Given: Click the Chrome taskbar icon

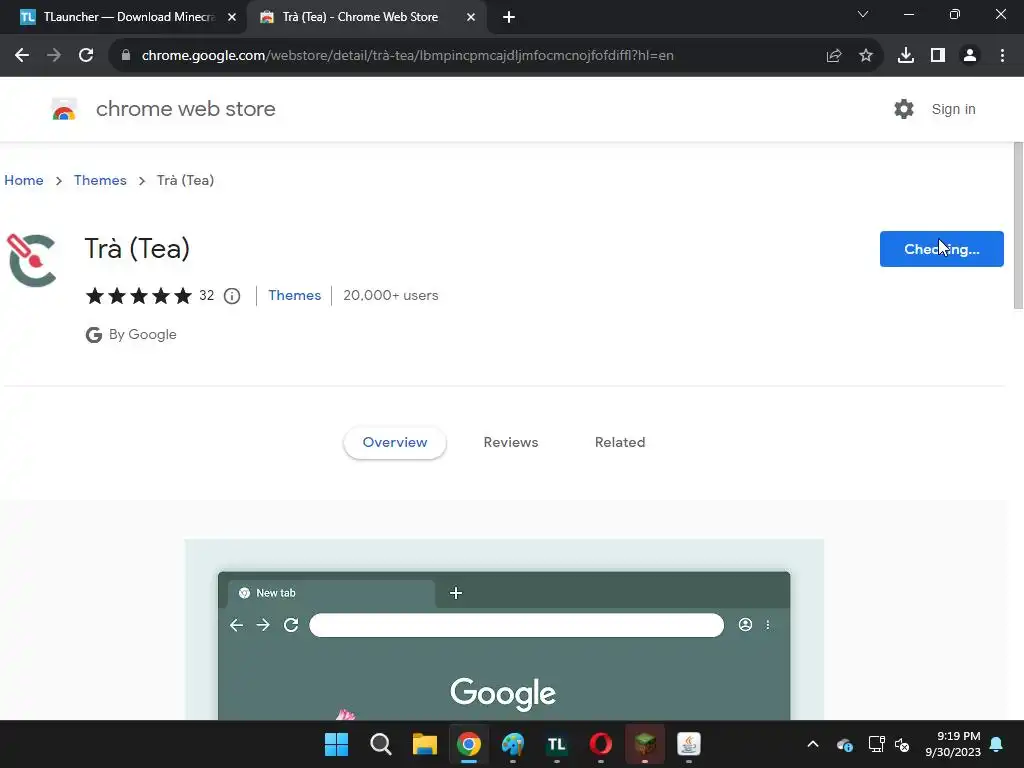Looking at the screenshot, I should click(x=469, y=744).
